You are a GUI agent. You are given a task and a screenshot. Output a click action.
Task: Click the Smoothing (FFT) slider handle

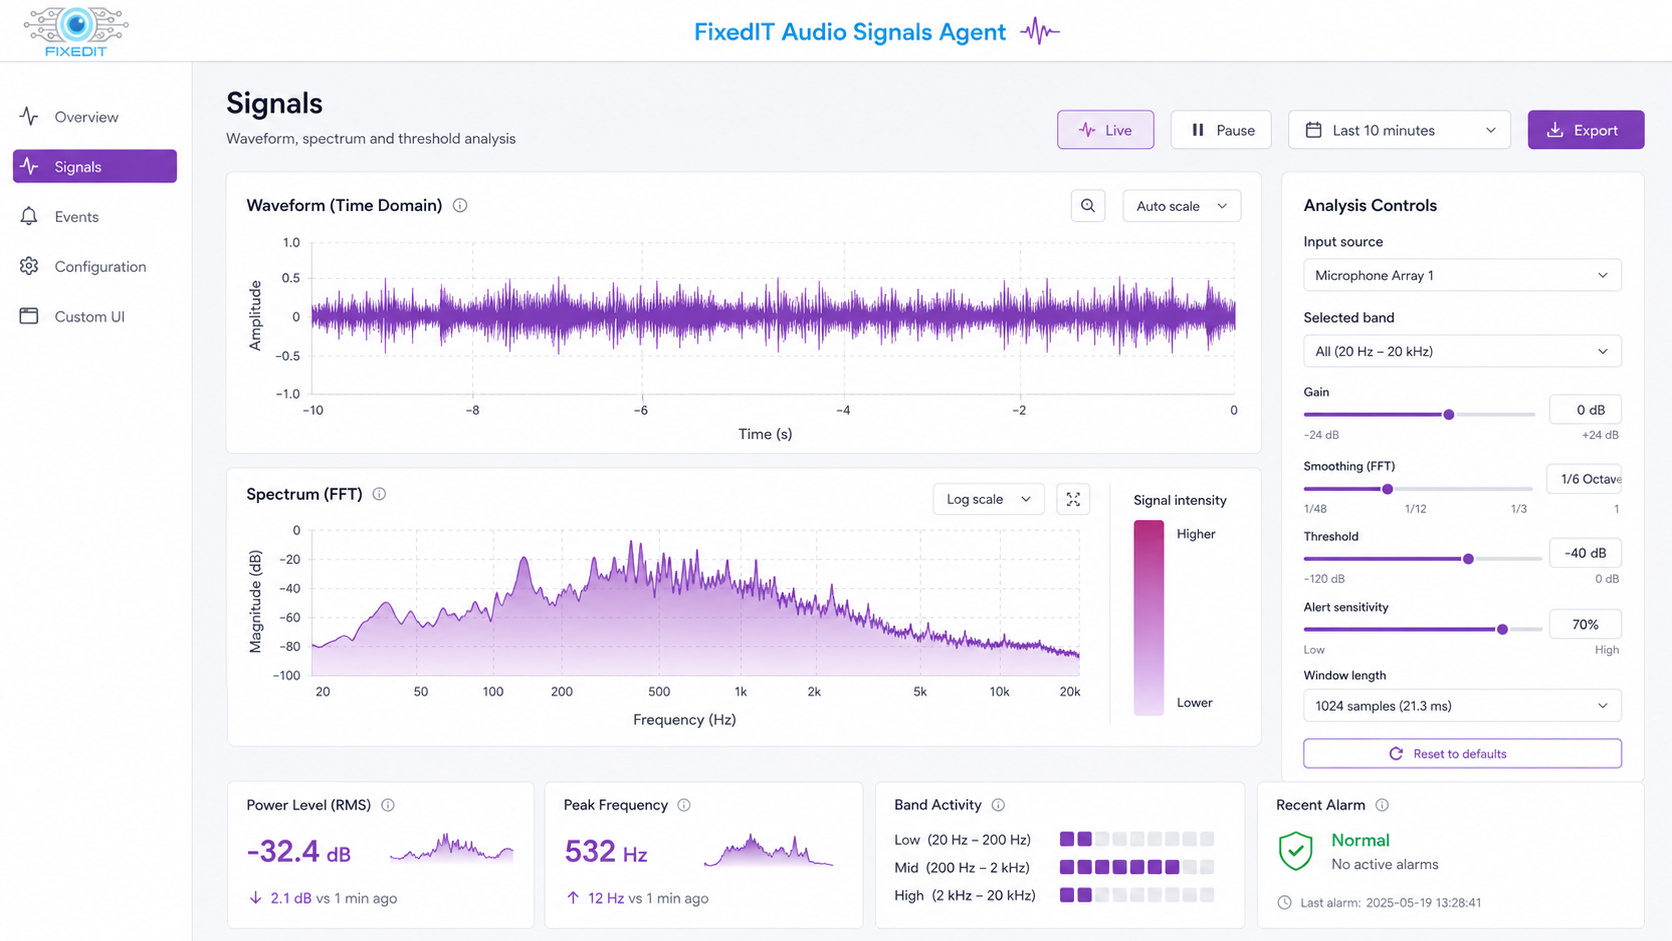point(1387,489)
